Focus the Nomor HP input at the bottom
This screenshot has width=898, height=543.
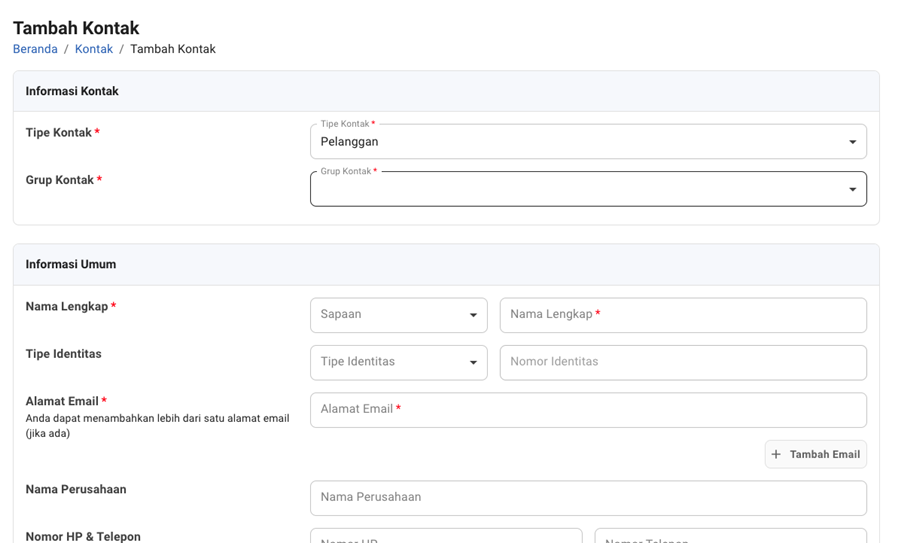click(446, 536)
